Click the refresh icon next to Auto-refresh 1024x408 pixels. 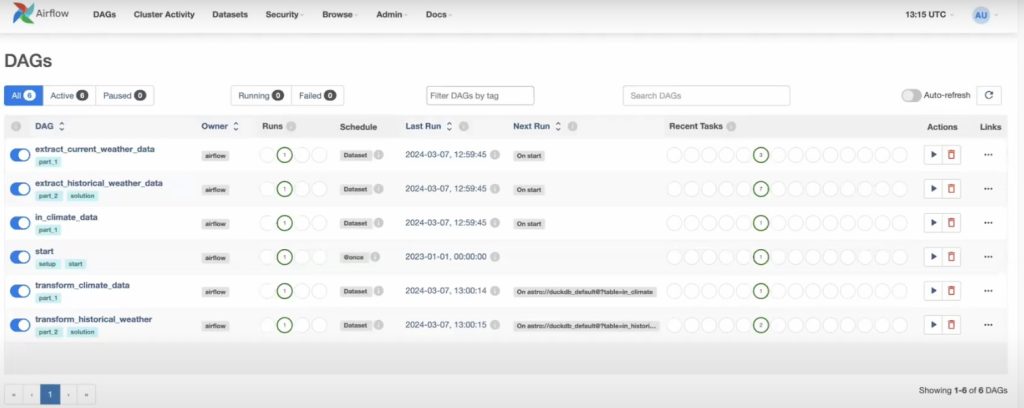point(989,95)
